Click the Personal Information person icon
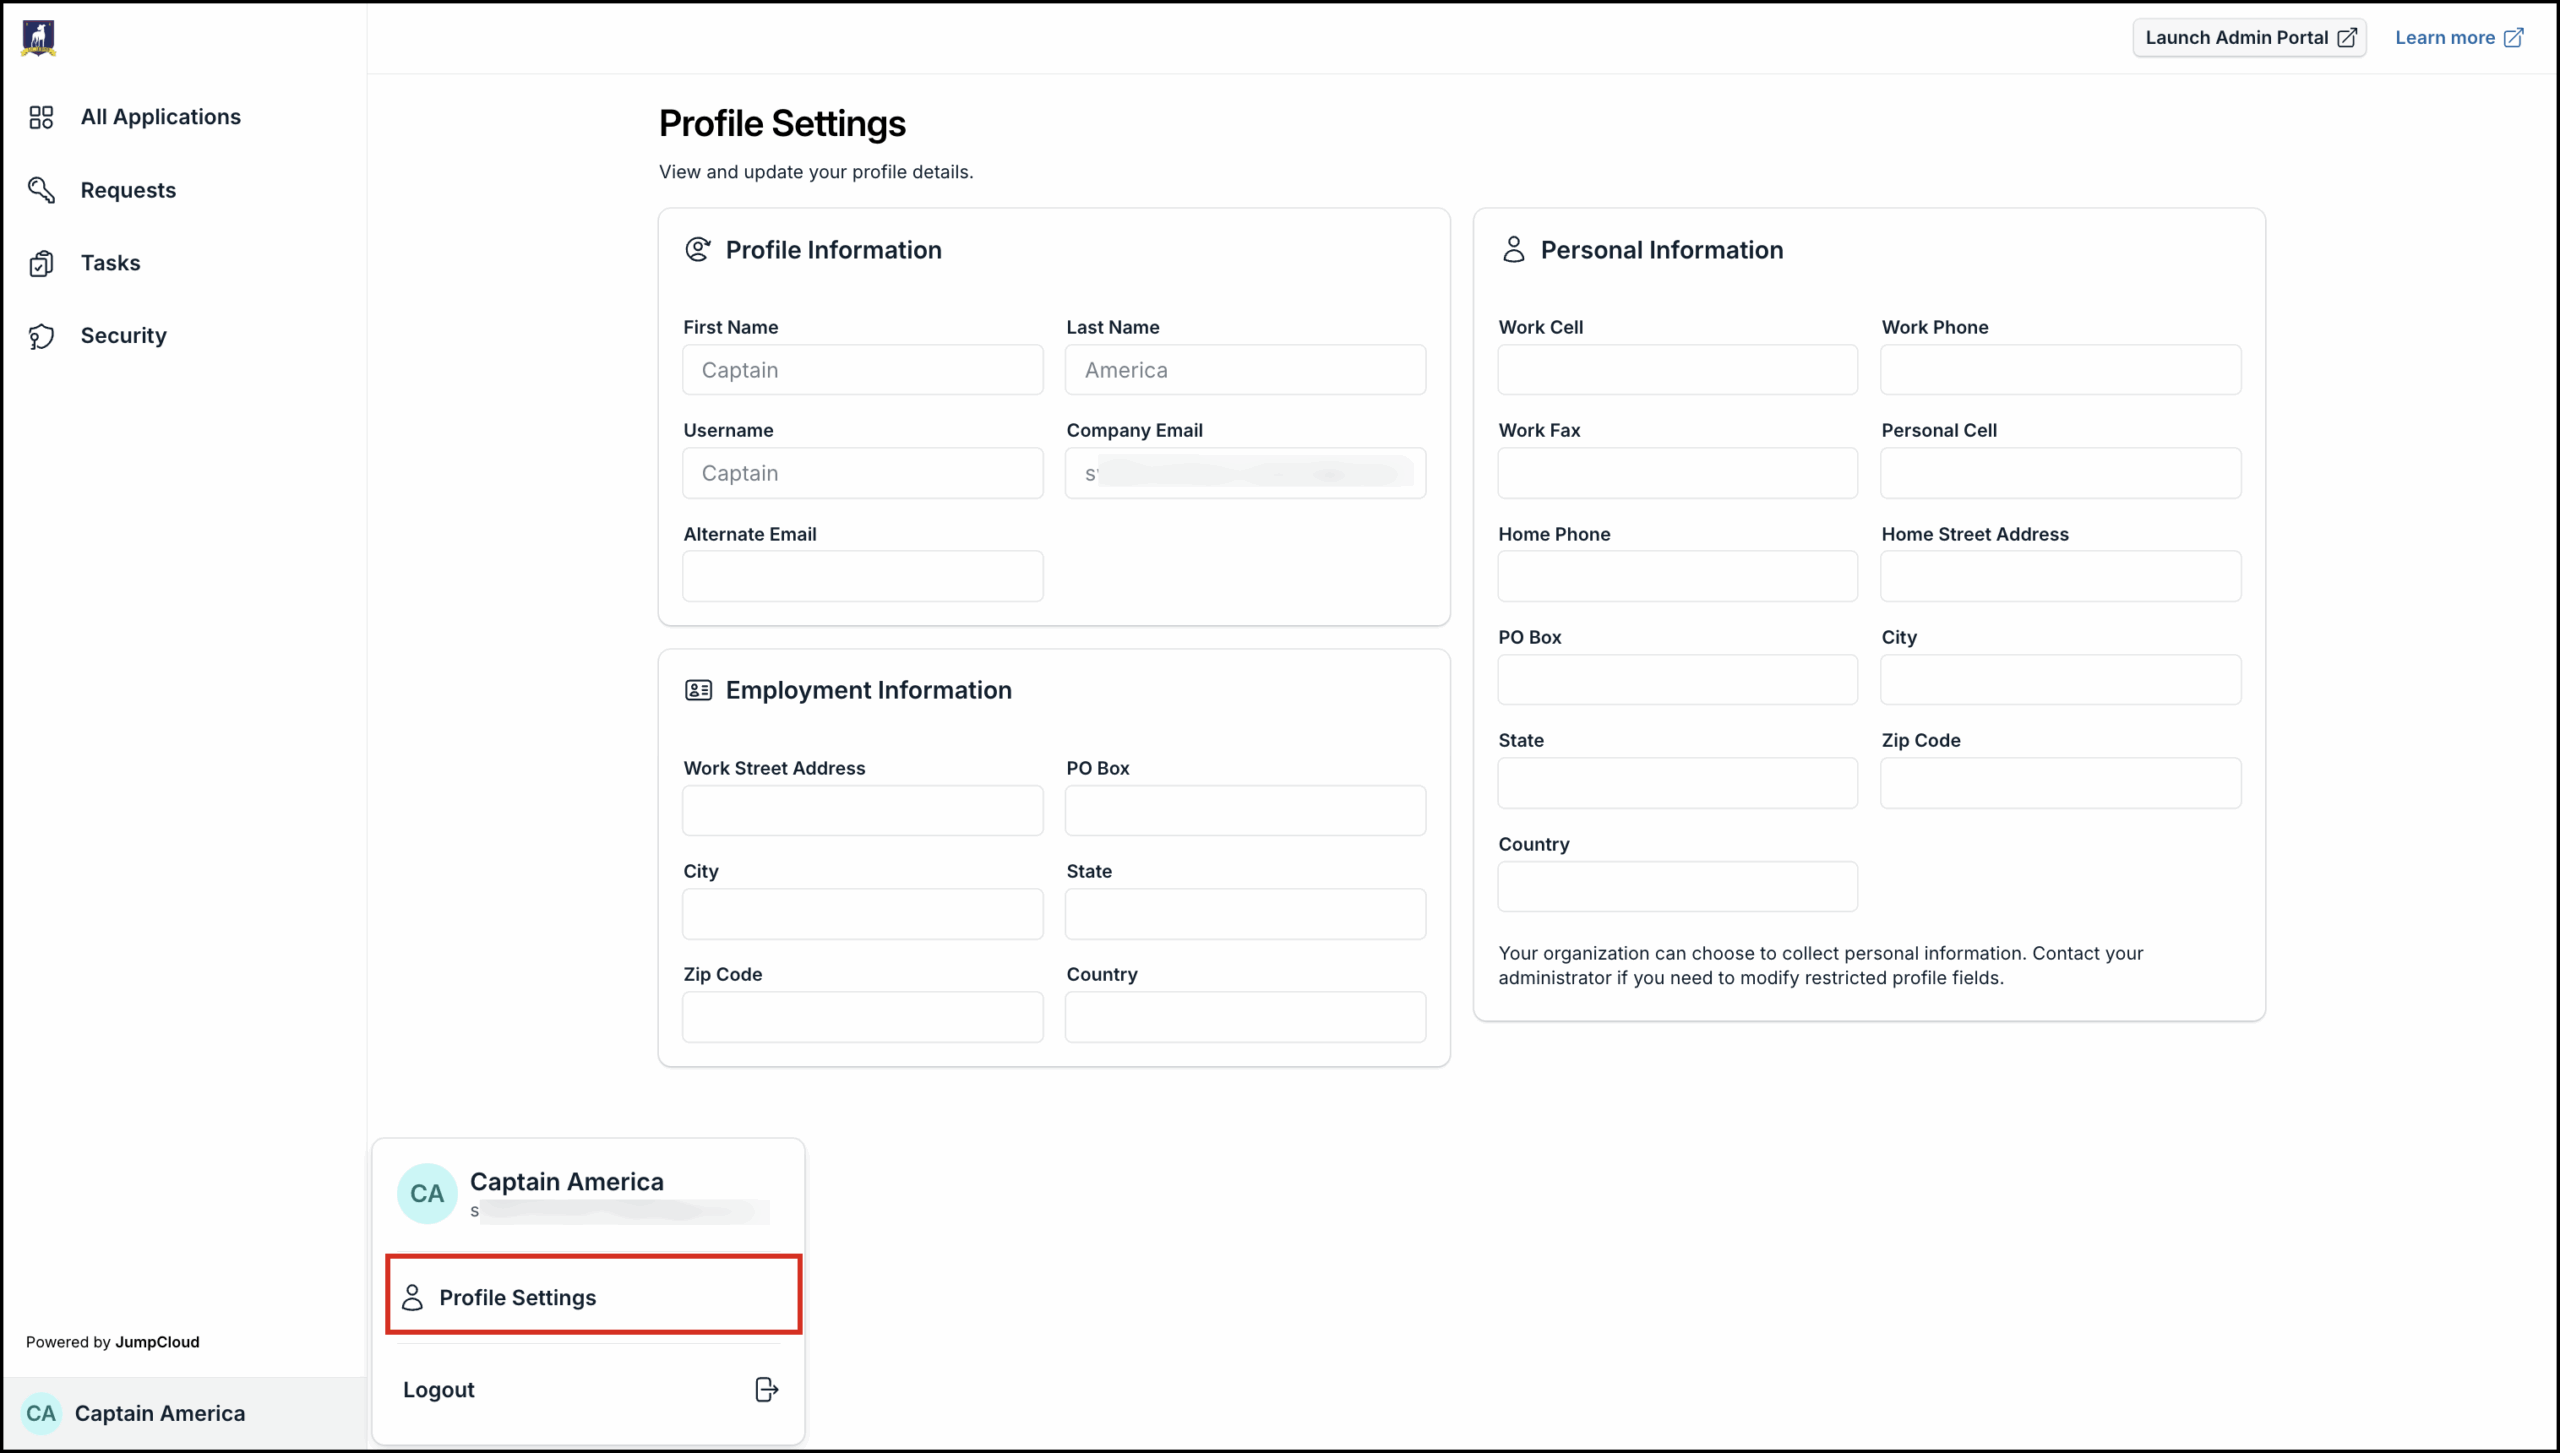 (x=1513, y=249)
